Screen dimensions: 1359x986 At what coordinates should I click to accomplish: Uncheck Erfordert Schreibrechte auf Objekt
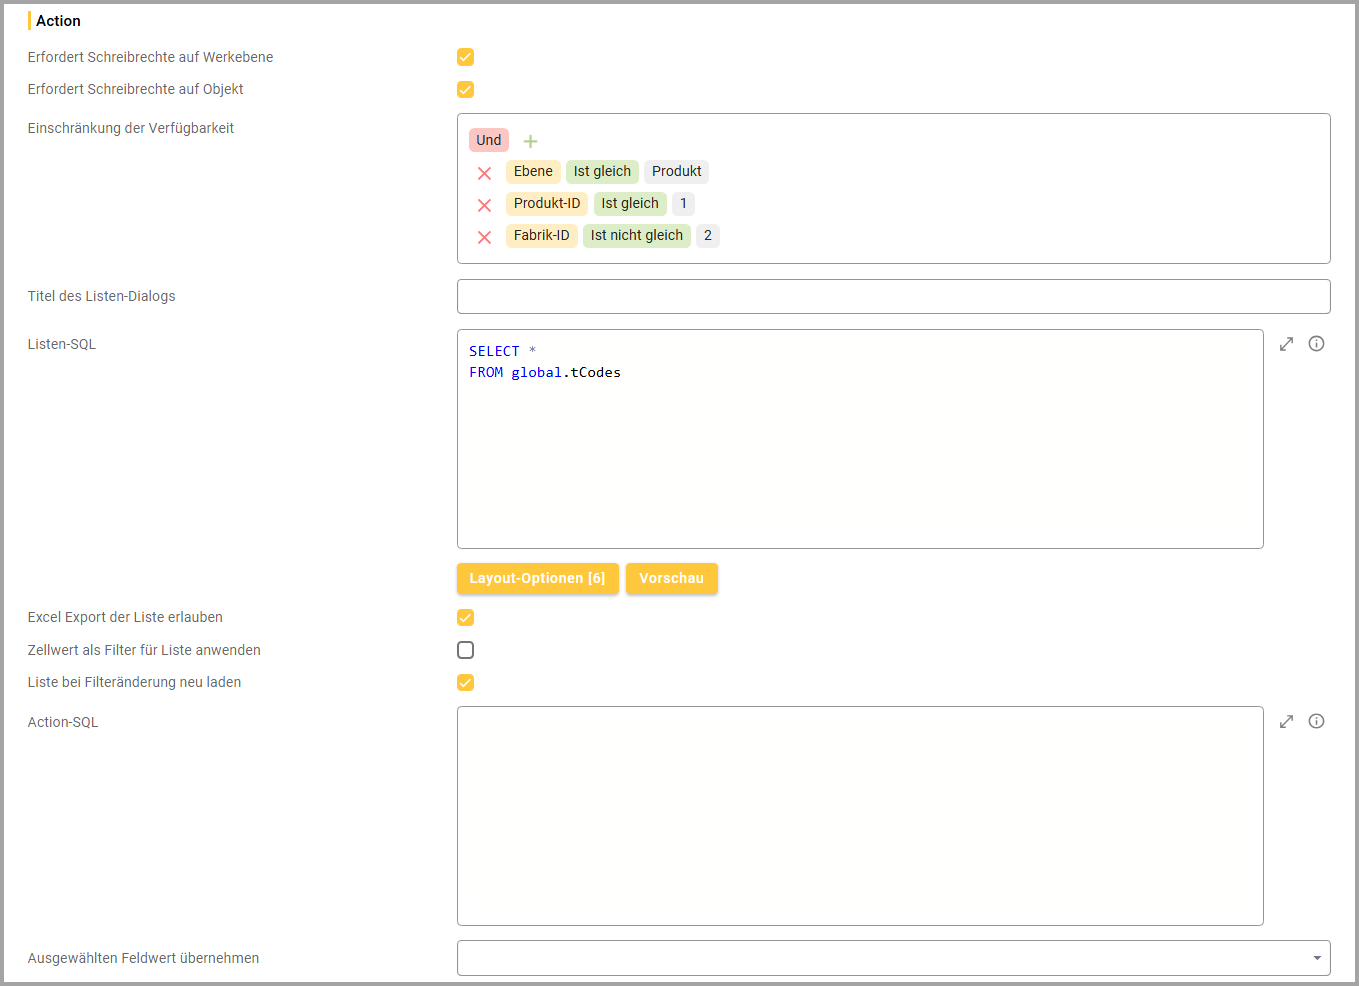click(x=465, y=89)
